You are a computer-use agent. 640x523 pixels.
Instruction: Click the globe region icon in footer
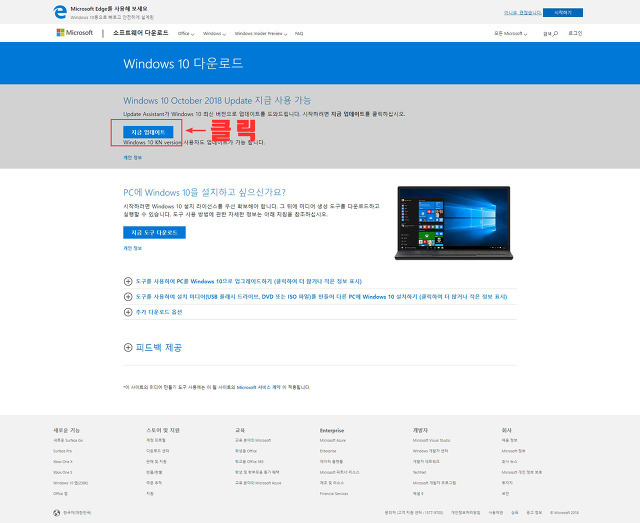[56, 513]
